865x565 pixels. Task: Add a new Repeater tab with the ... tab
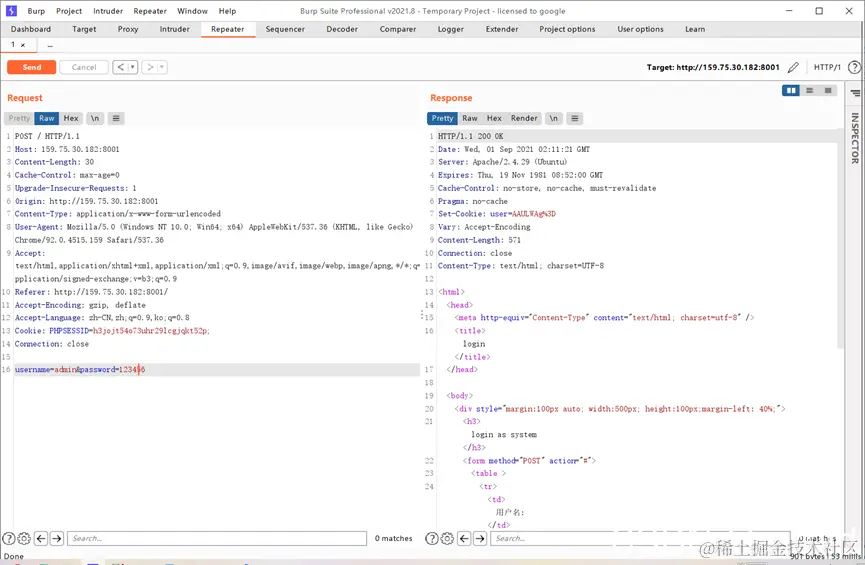click(x=50, y=45)
